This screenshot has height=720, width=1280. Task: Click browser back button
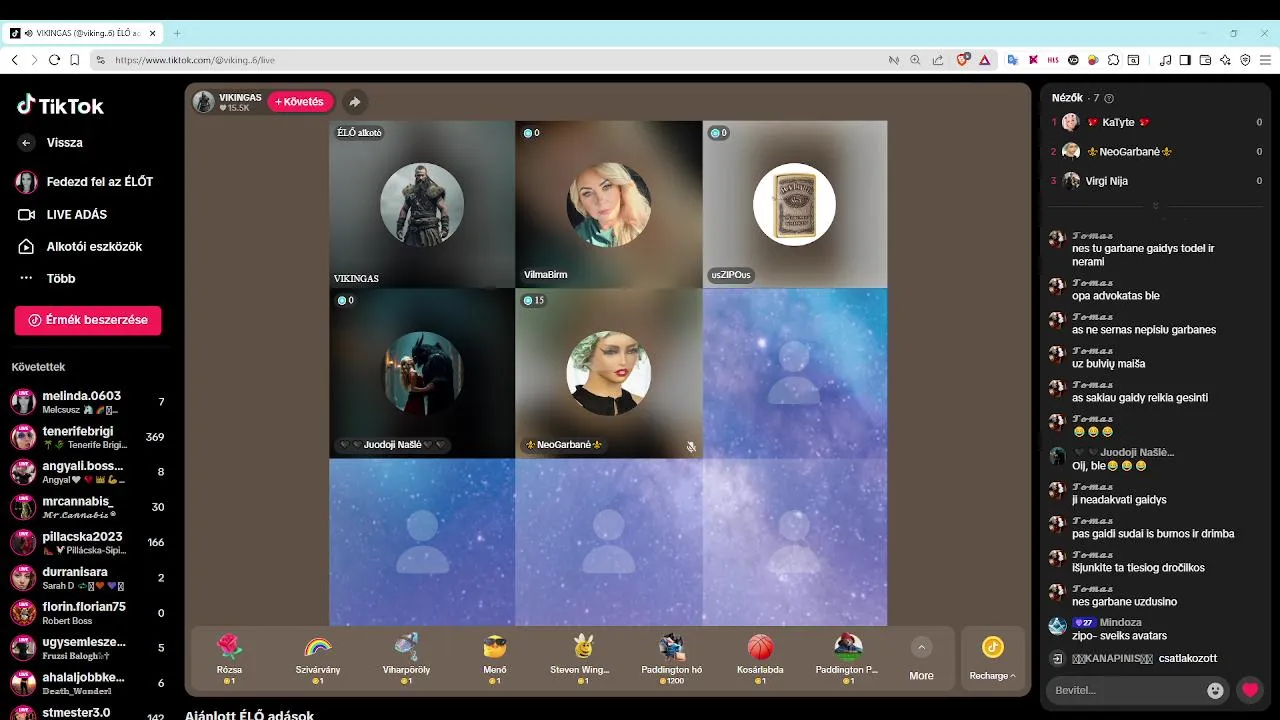pyautogui.click(x=14, y=60)
